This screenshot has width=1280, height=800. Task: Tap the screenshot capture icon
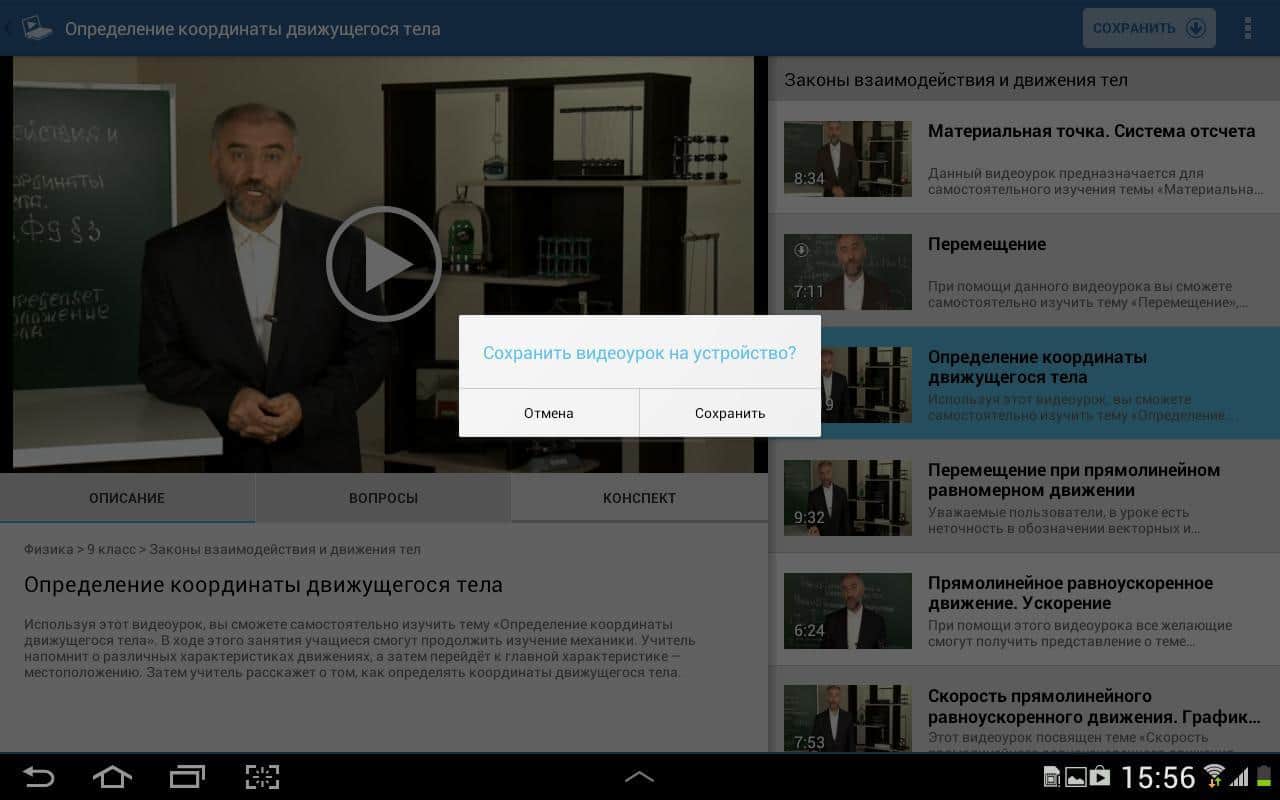pos(262,777)
